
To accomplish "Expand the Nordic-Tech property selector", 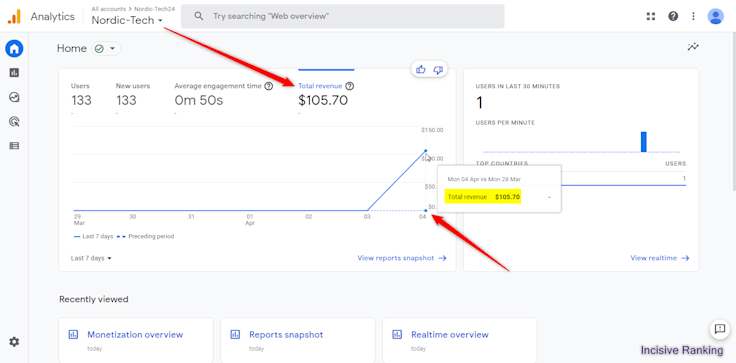I will coord(127,20).
